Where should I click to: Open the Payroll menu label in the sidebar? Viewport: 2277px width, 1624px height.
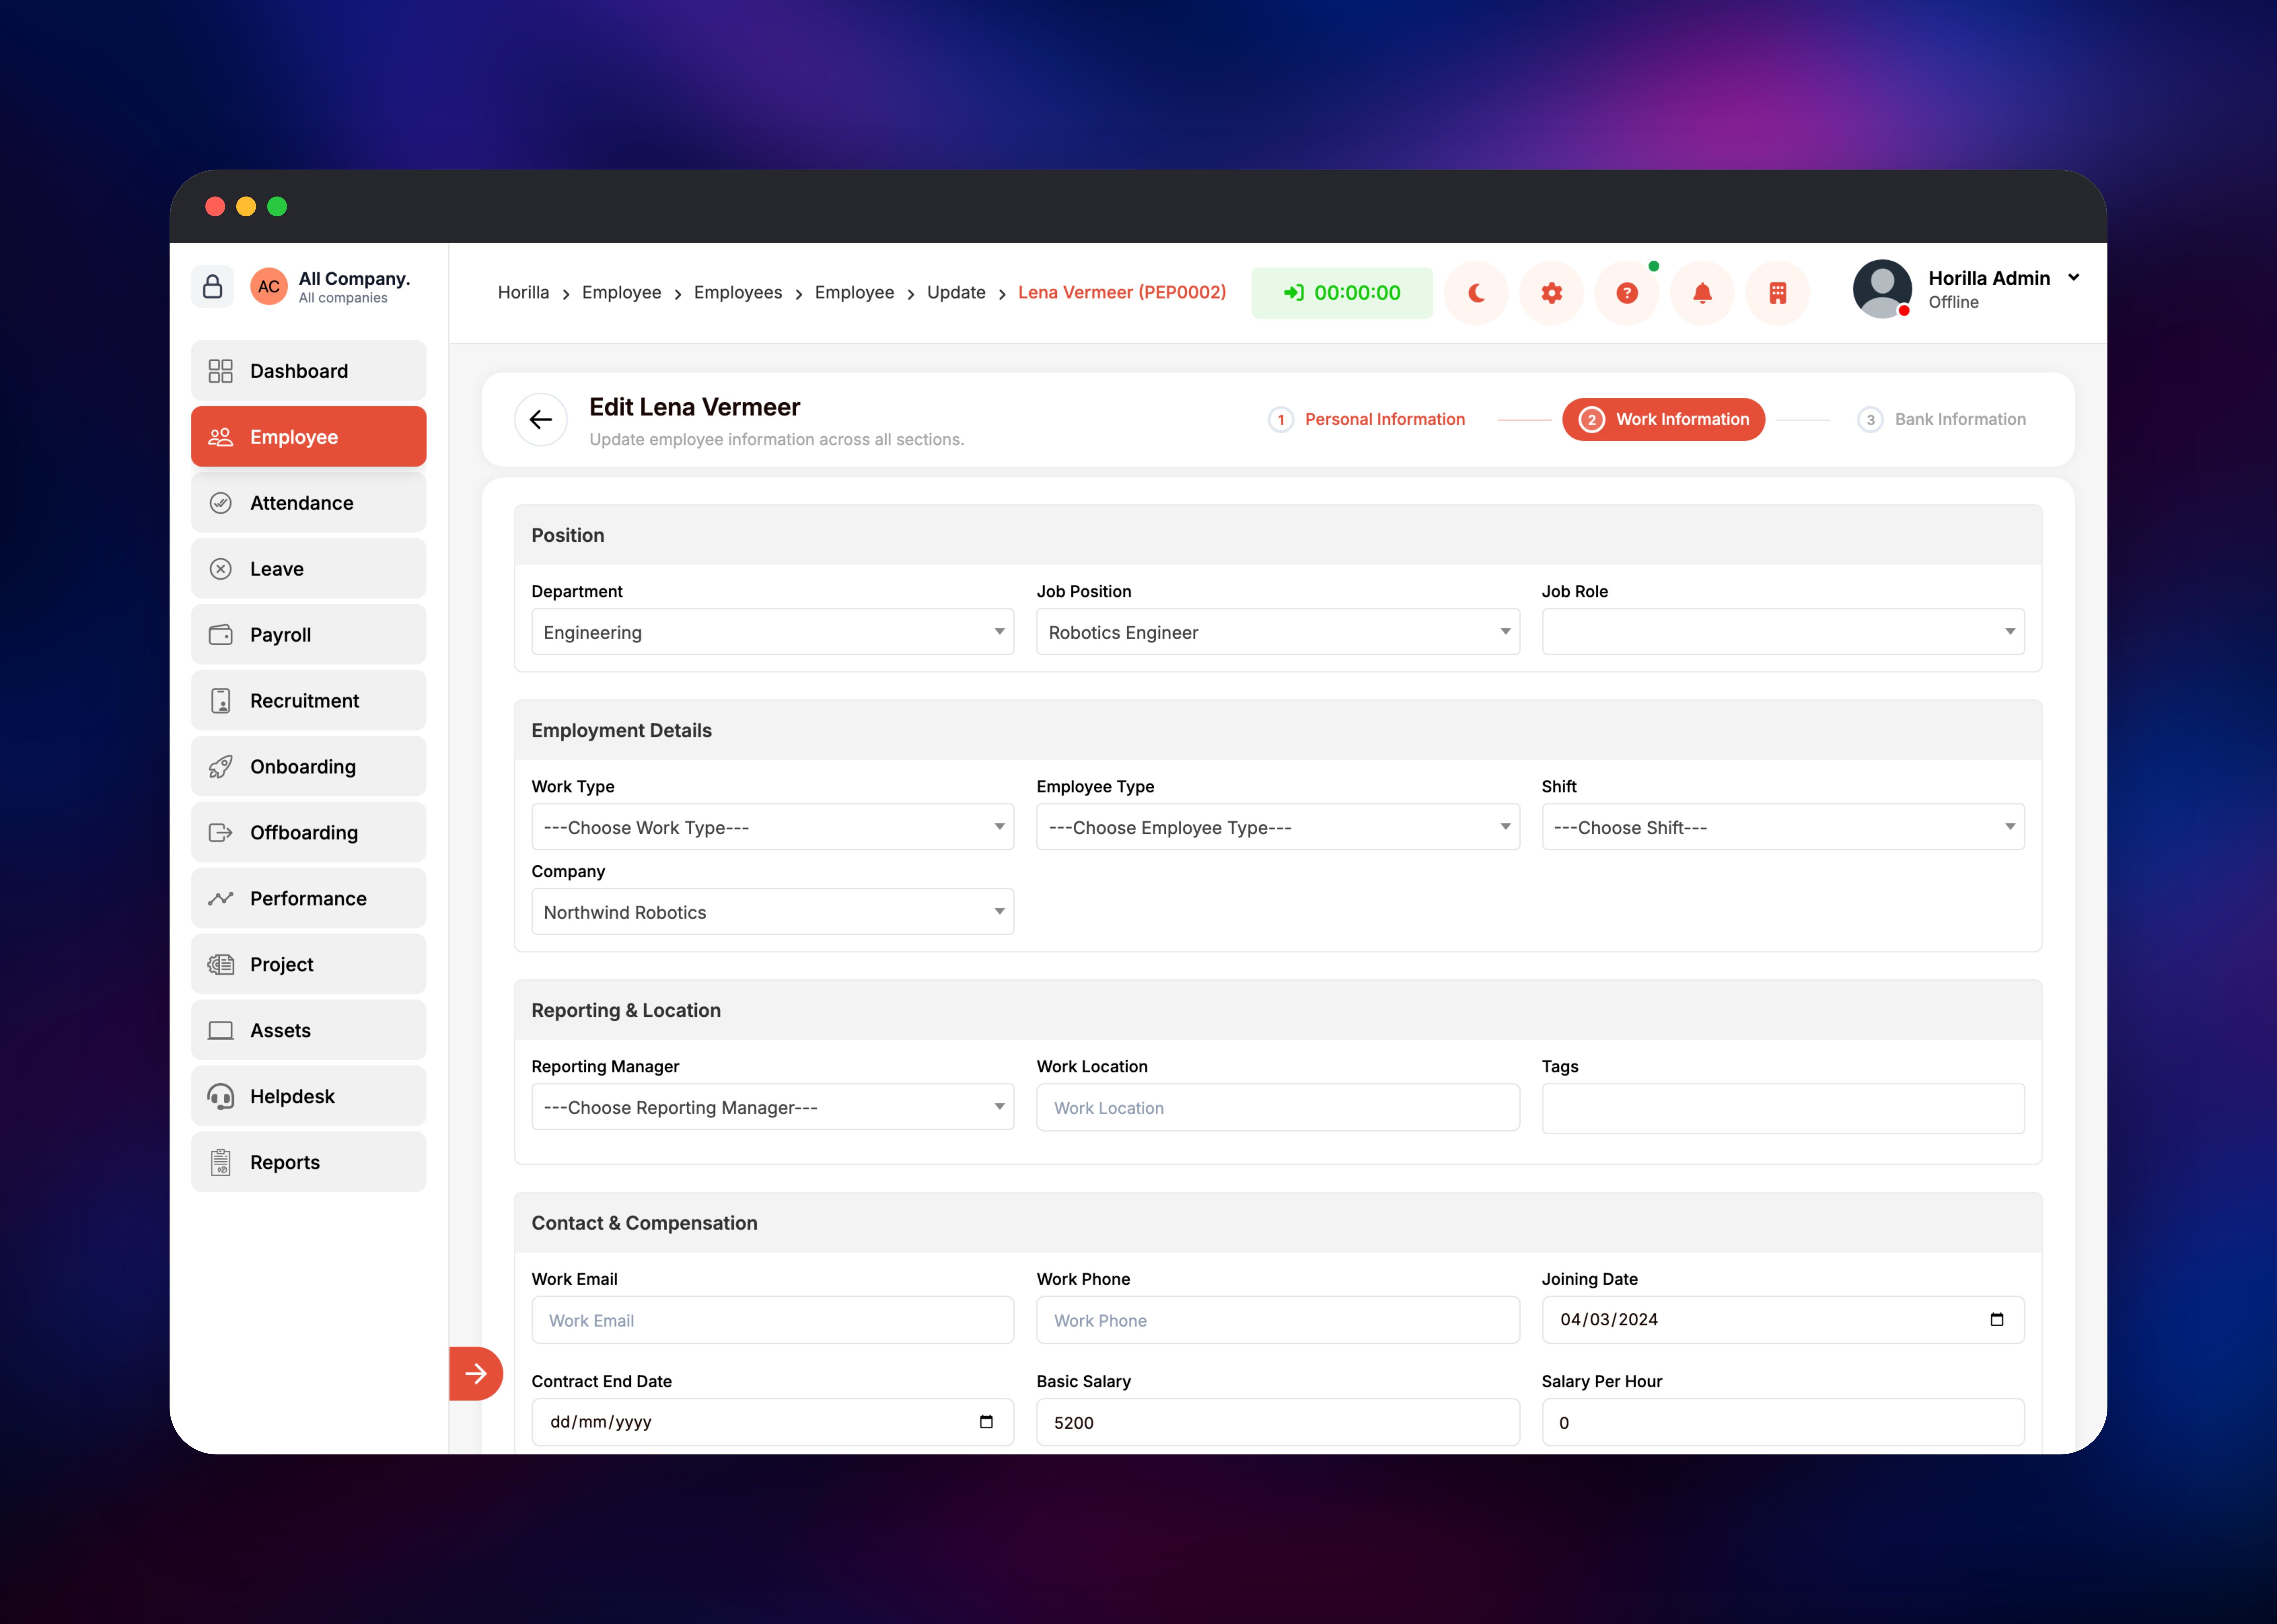pos(281,635)
